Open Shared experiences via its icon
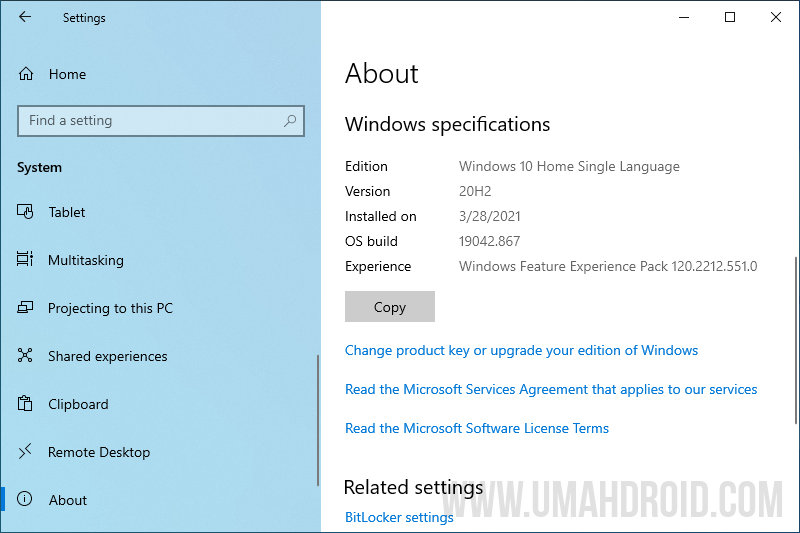Screen dimensions: 800x533 [x=25, y=355]
